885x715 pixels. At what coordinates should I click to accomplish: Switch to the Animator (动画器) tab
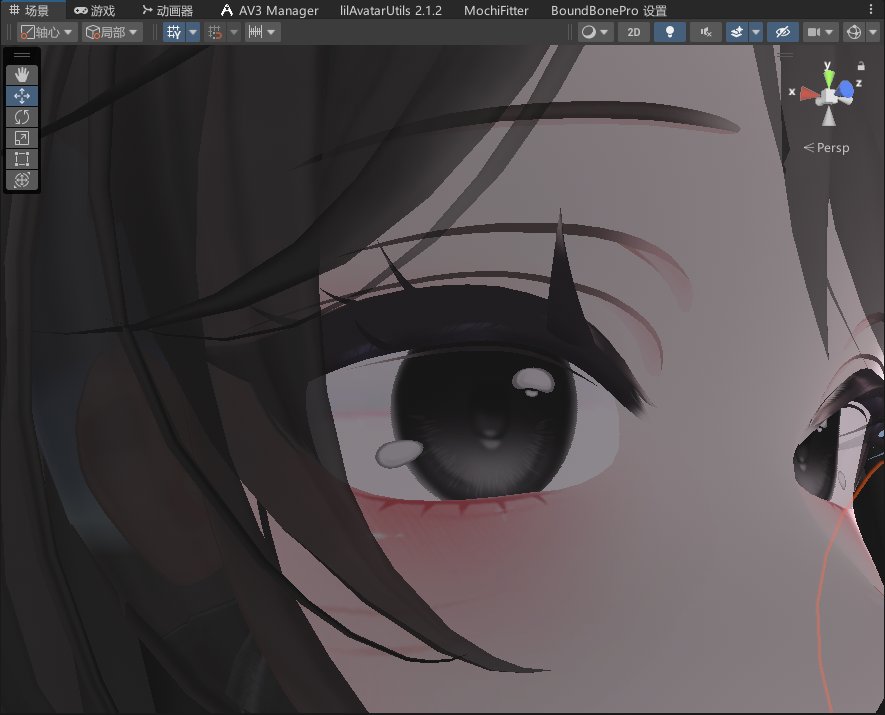pos(168,10)
